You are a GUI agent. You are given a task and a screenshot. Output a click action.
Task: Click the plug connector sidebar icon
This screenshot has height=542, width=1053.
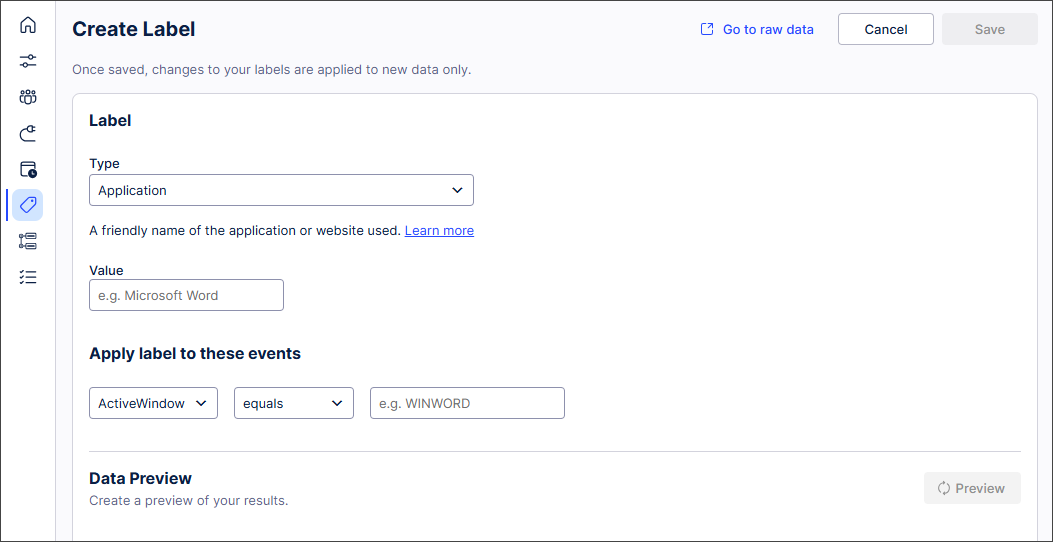[x=28, y=133]
